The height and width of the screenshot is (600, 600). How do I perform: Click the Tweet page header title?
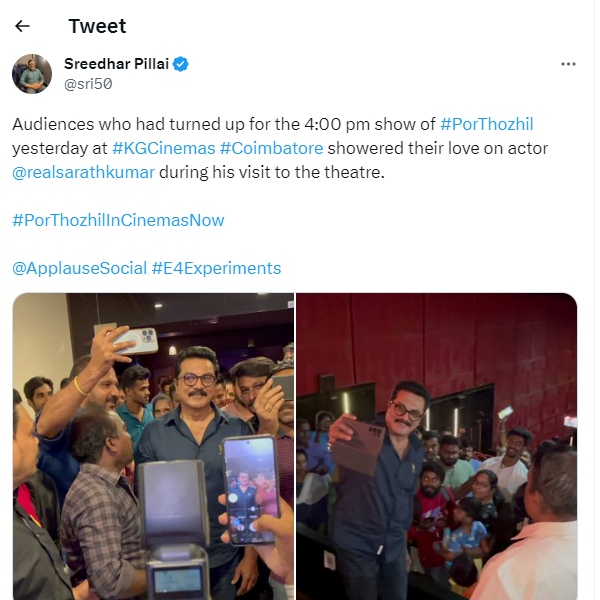[97, 26]
